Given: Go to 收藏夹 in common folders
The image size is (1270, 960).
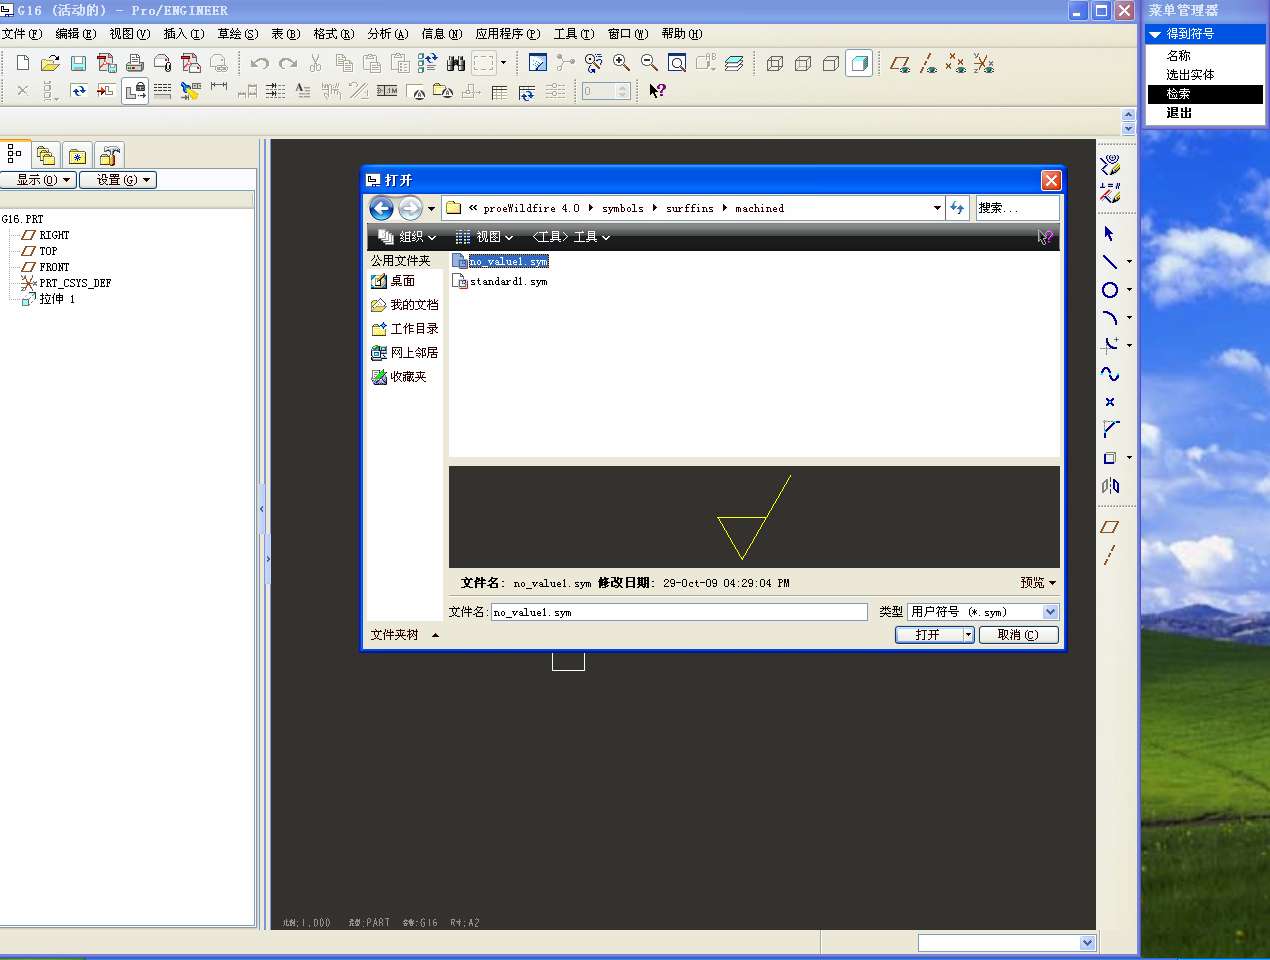Looking at the screenshot, I should pos(399,377).
